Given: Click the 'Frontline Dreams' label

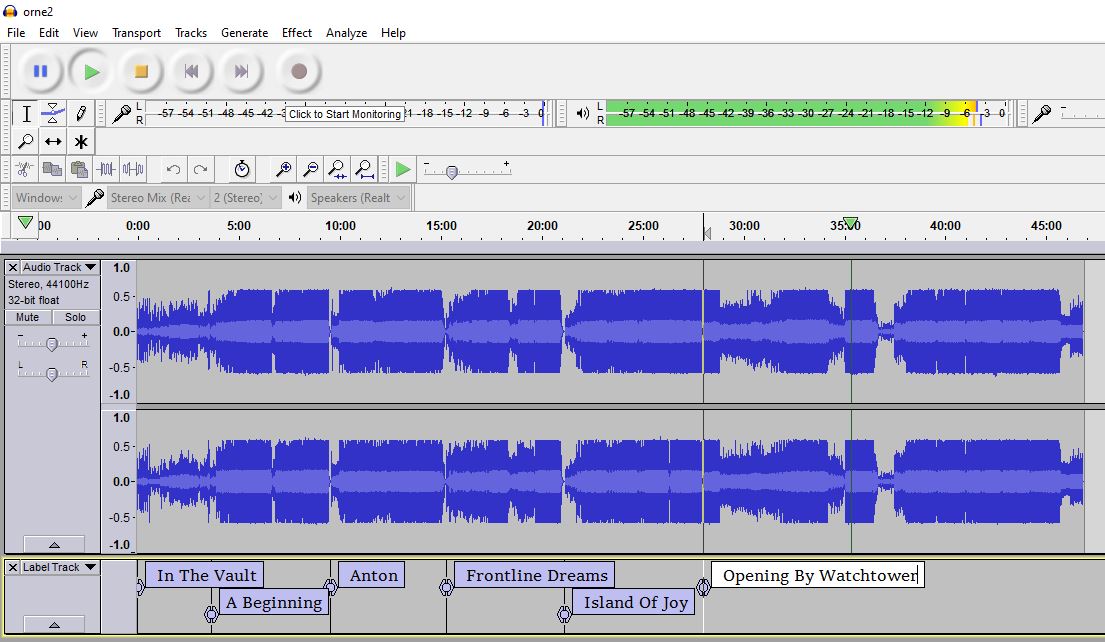Looking at the screenshot, I should [536, 575].
